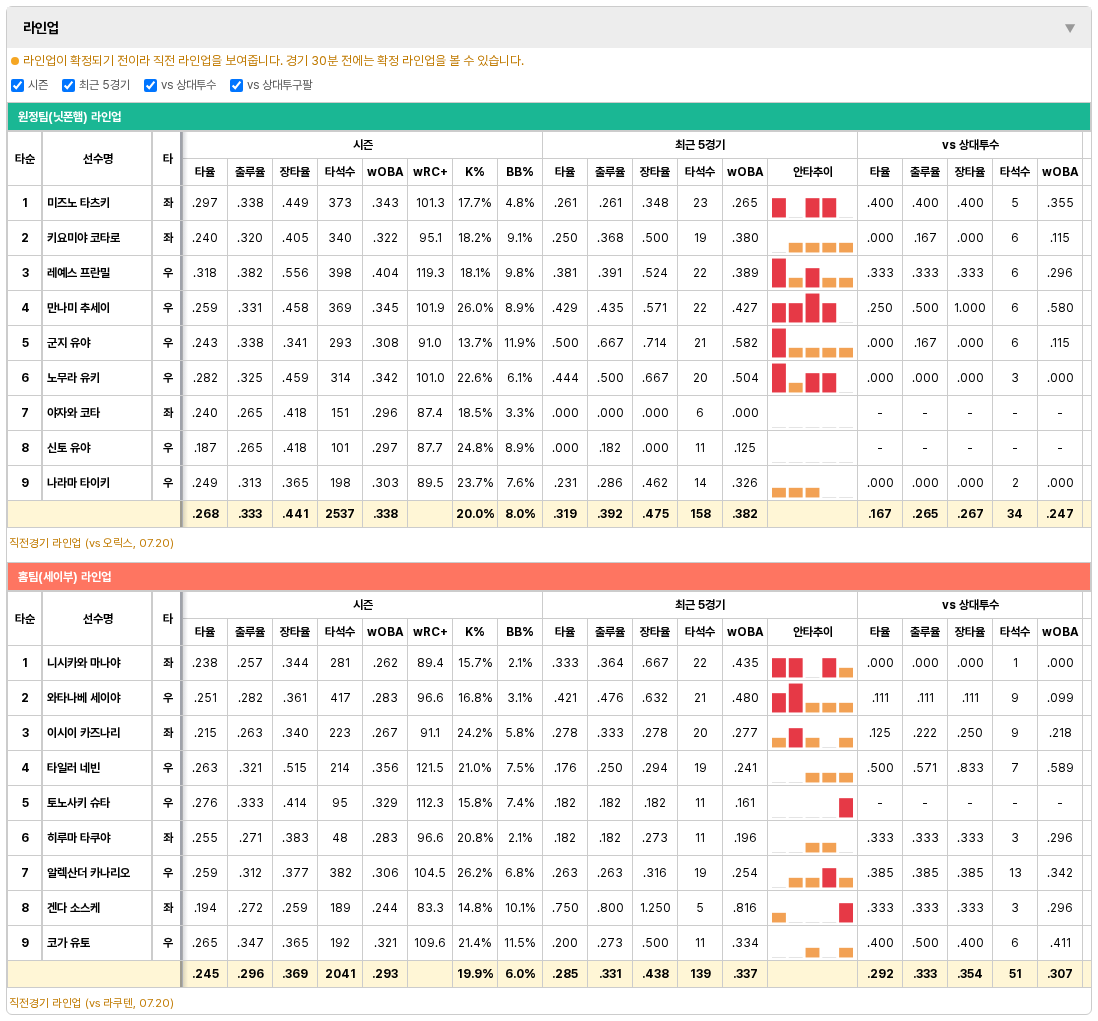Click 직전경기 라인업 (vs 오릭스, 07.20) link
The width and height of the screenshot is (1098, 1021).
(91, 543)
